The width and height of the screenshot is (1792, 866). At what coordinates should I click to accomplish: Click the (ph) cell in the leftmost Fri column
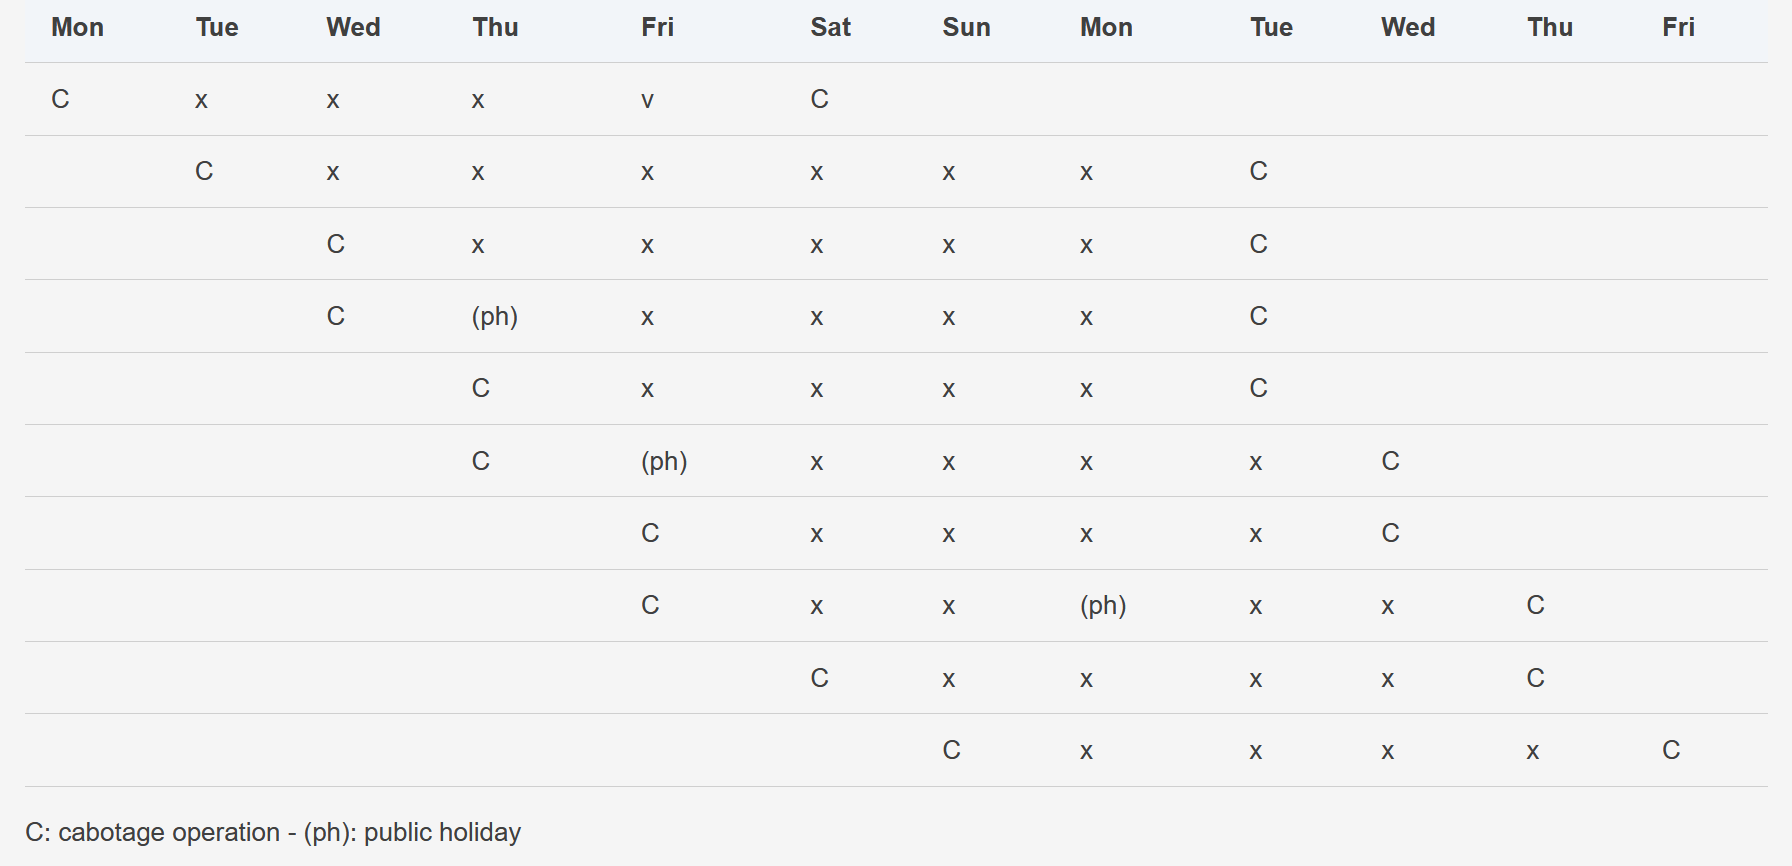tap(664, 462)
